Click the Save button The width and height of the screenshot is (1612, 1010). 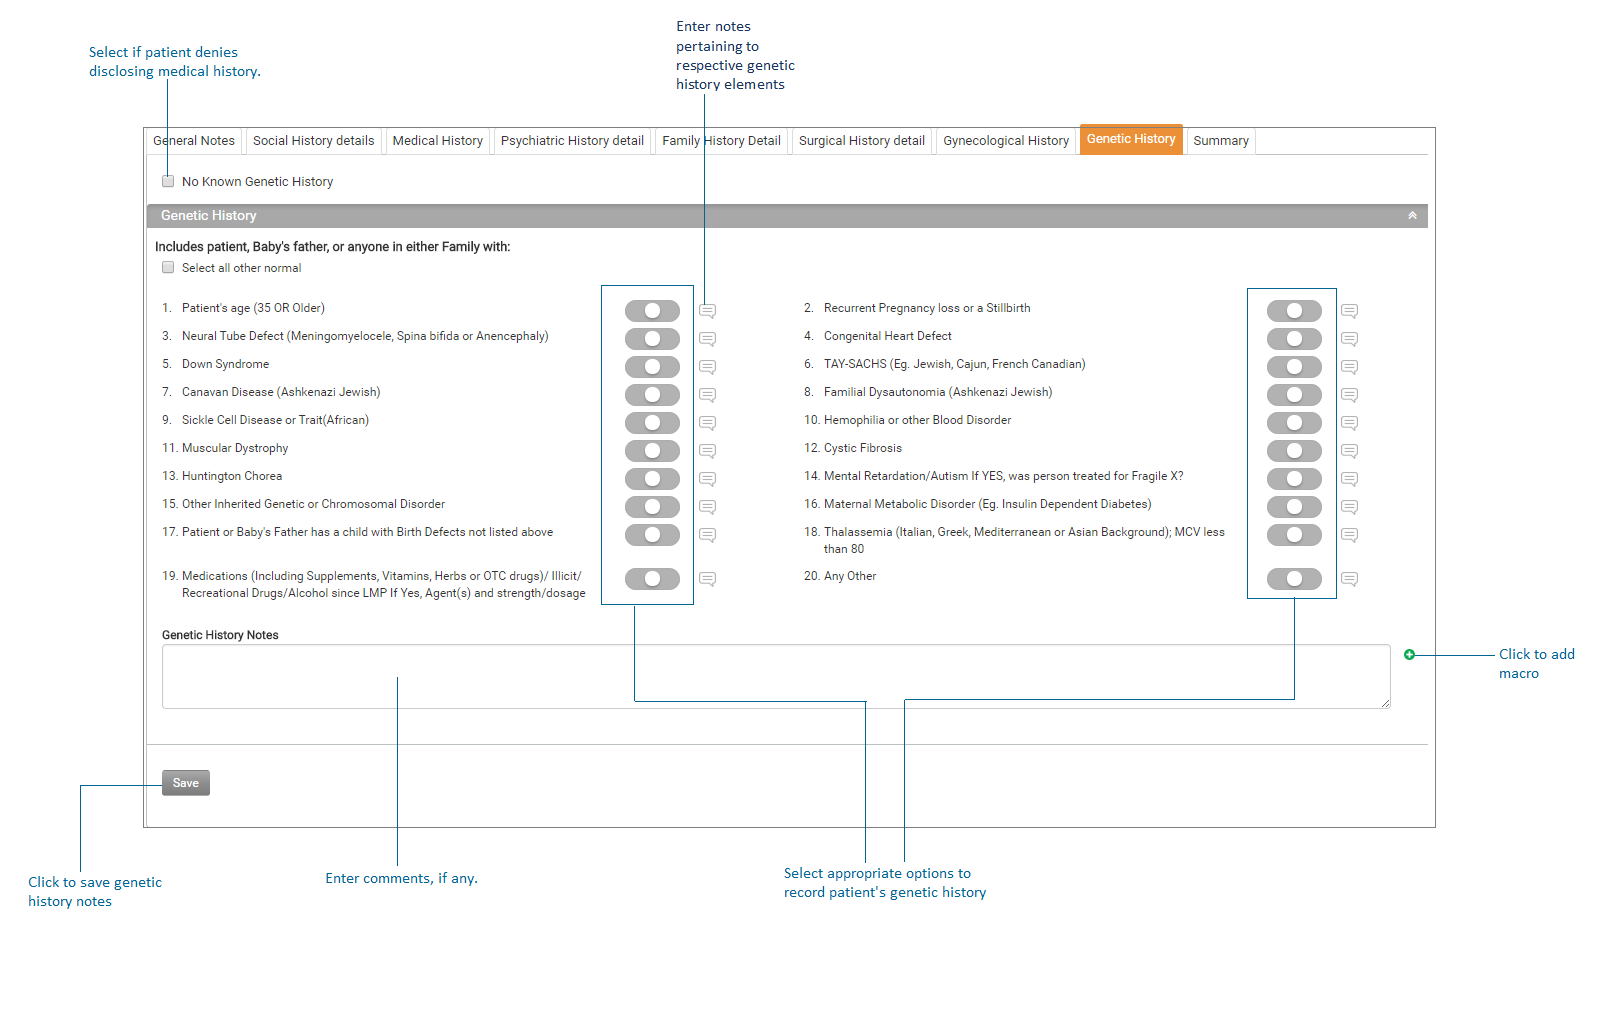pos(186,783)
